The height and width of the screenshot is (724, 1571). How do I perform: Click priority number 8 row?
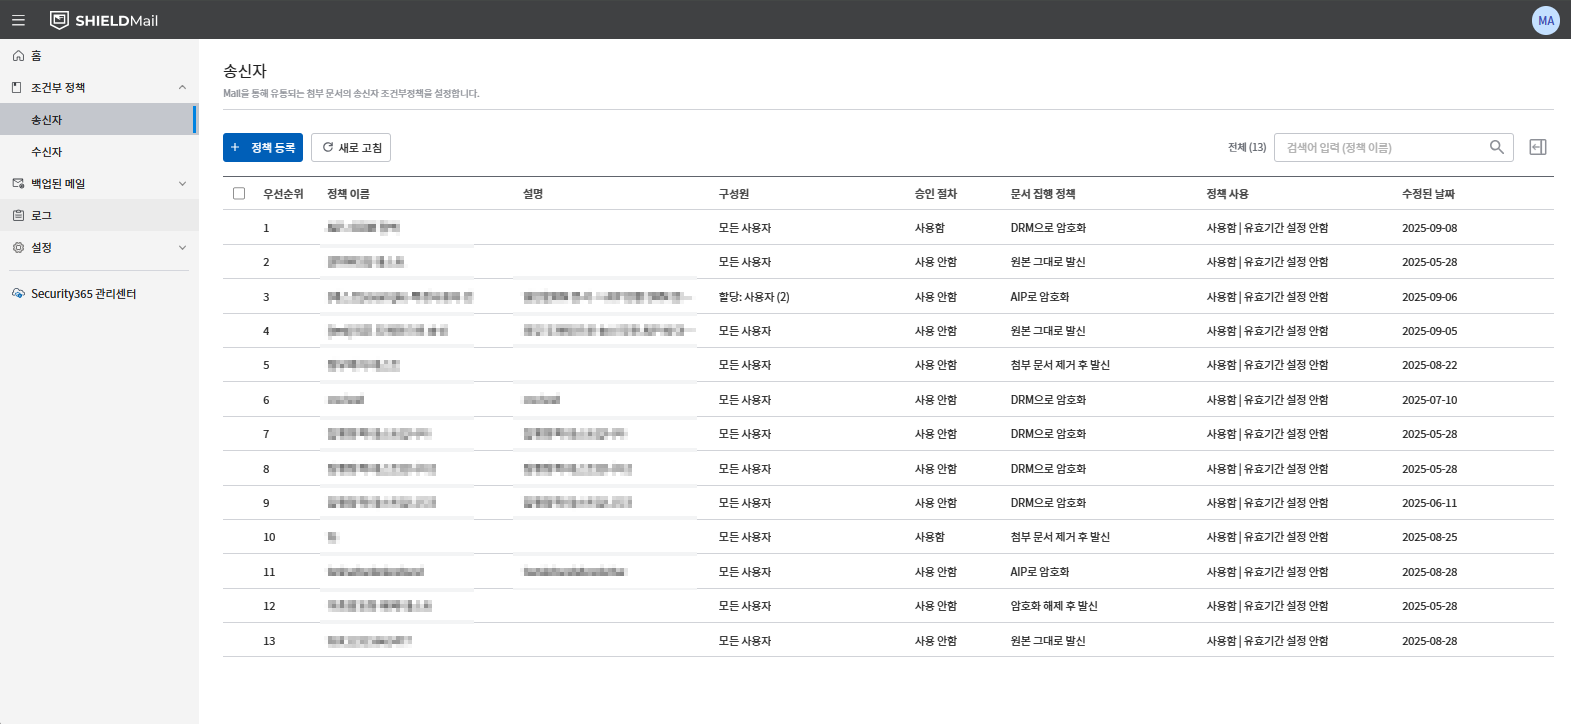tap(266, 469)
